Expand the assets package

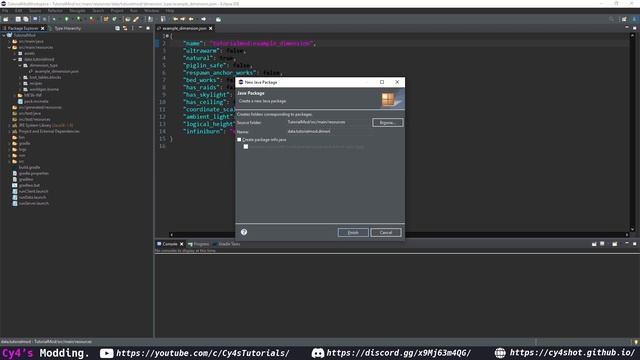(x=15, y=53)
